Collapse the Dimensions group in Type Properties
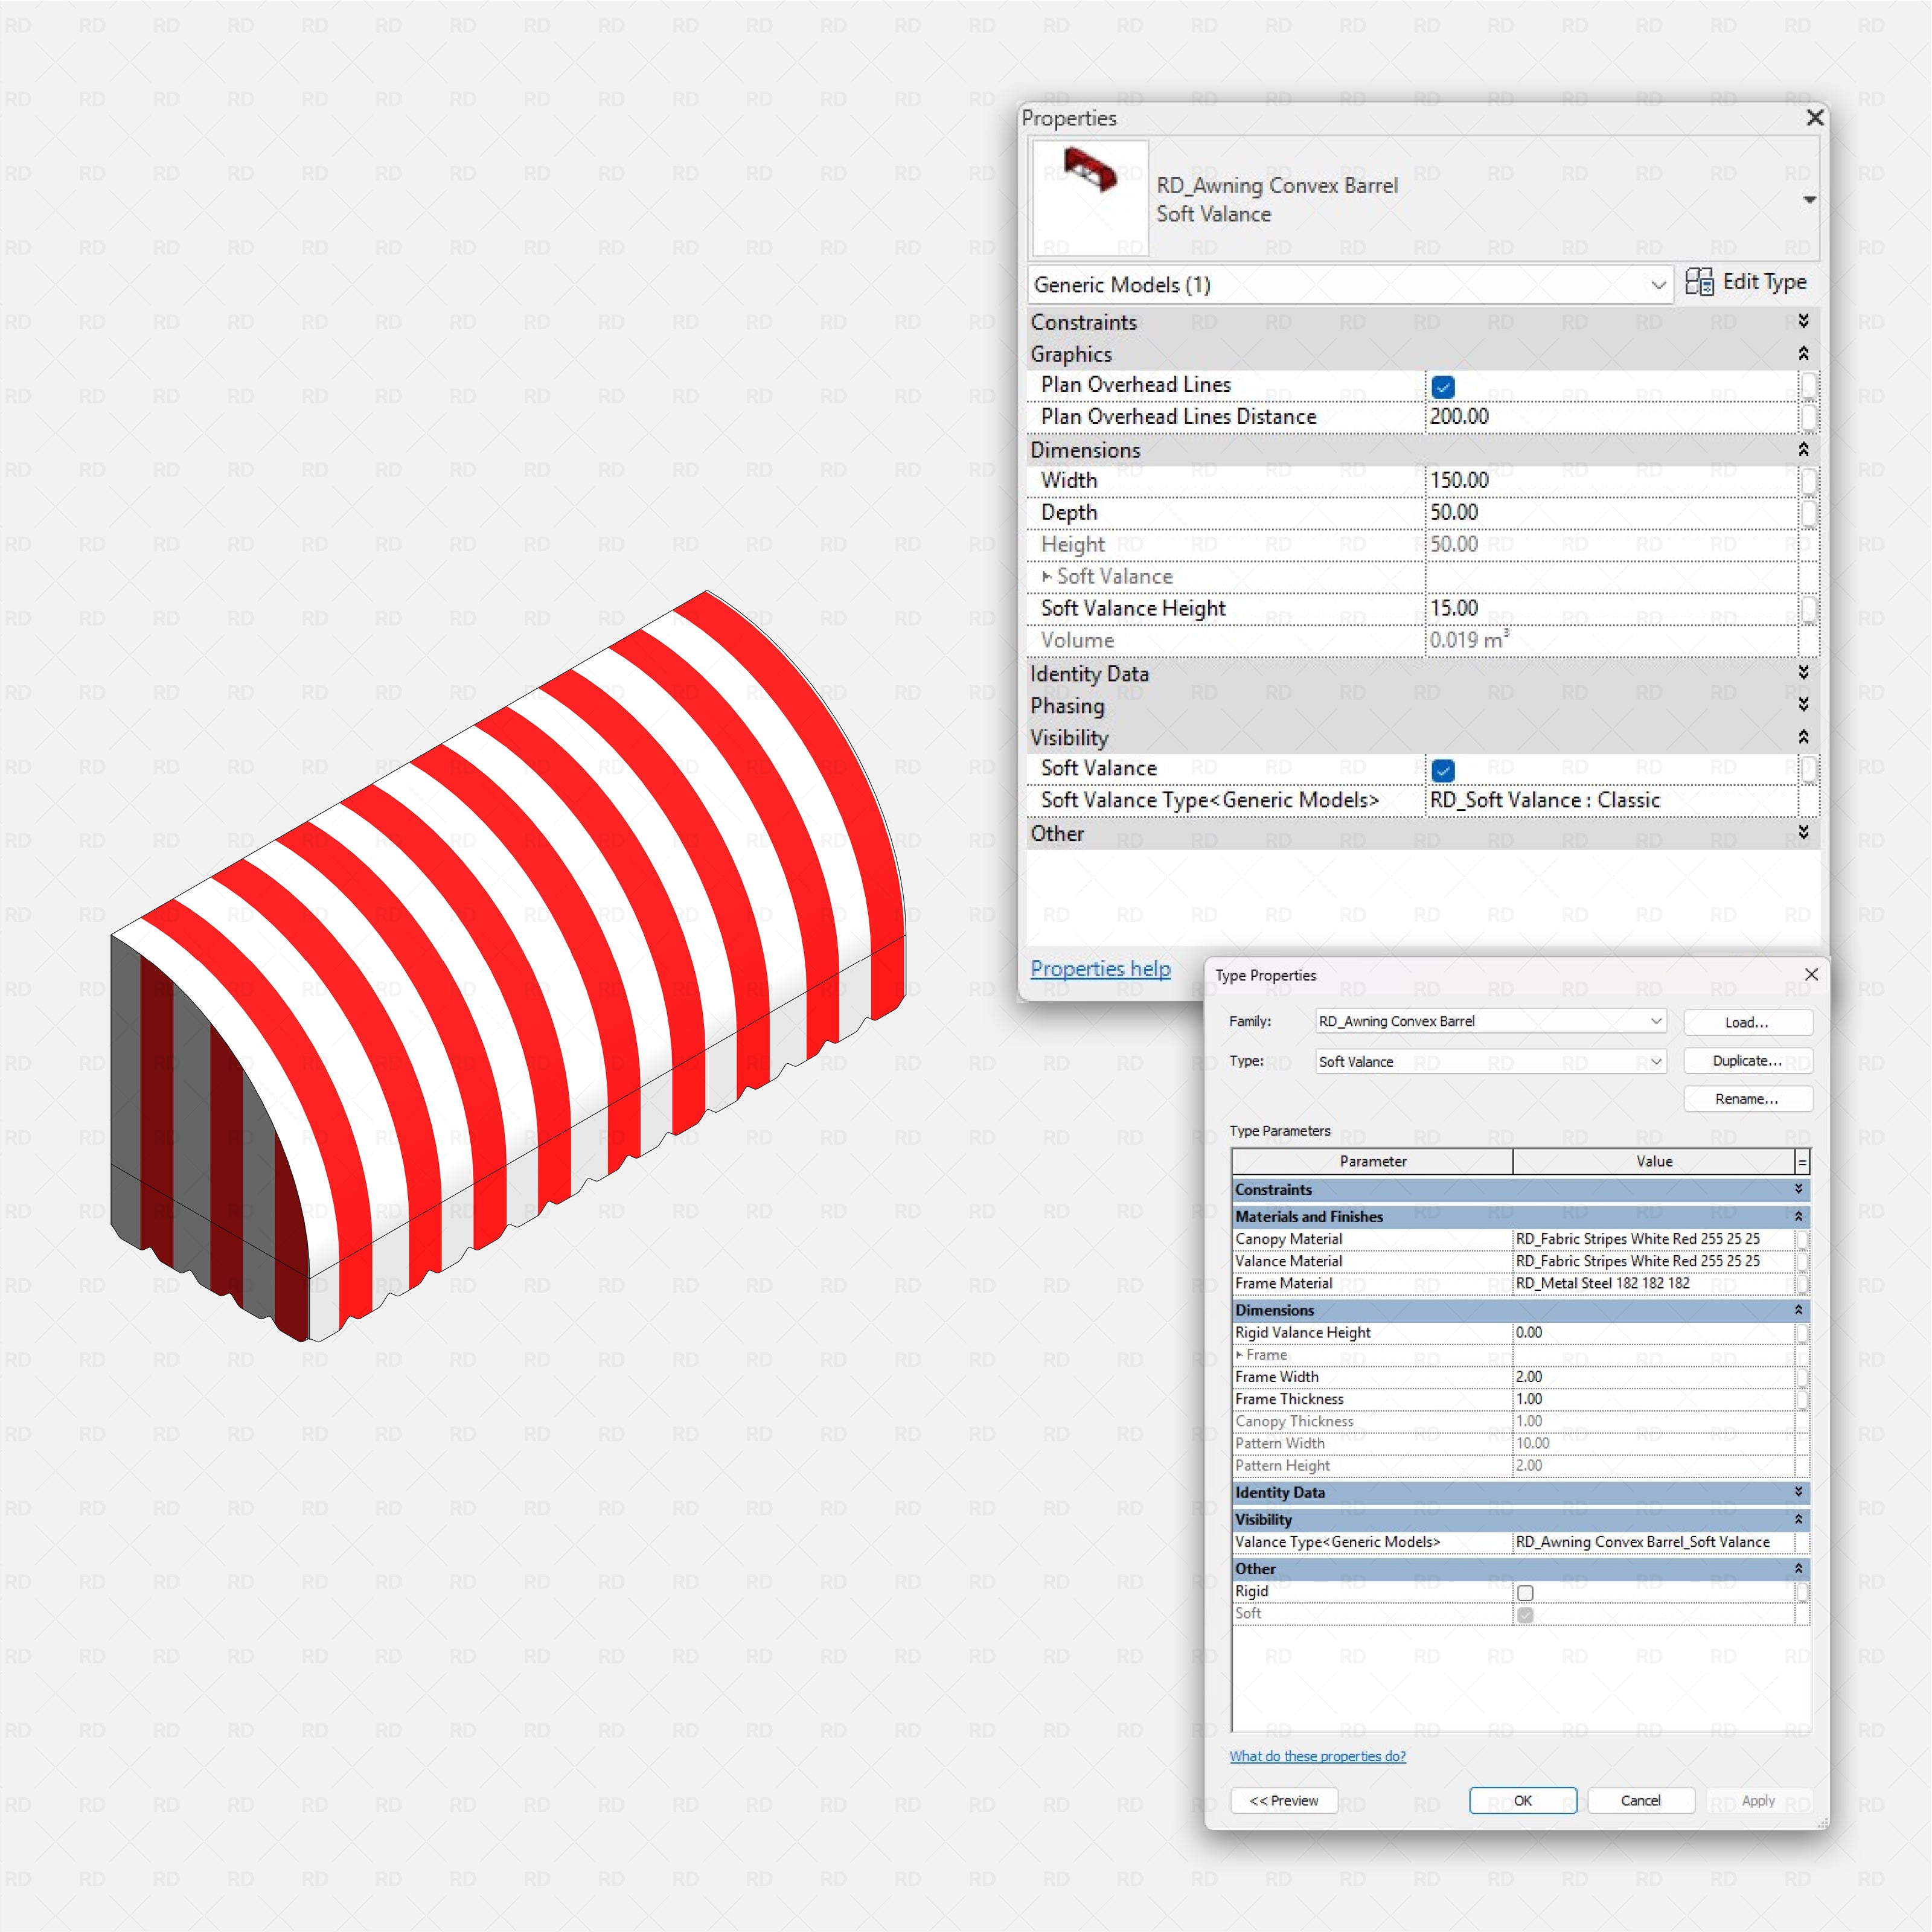Image resolution: width=1932 pixels, height=1932 pixels. (1798, 1310)
